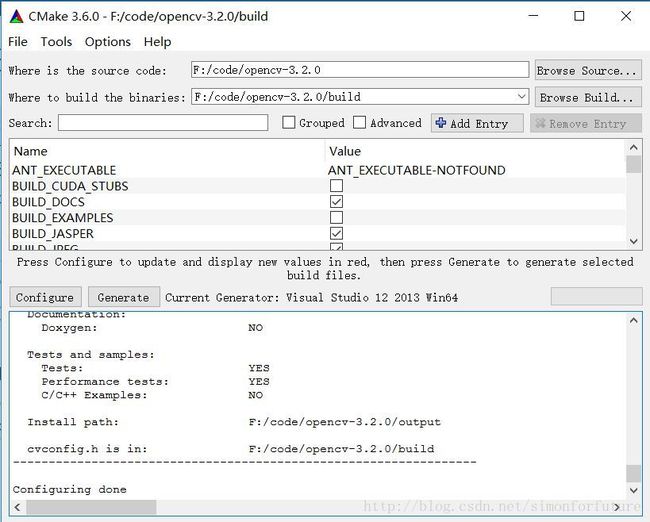The width and height of the screenshot is (650, 522).
Task: Click the Browse Source button
Action: 588,70
